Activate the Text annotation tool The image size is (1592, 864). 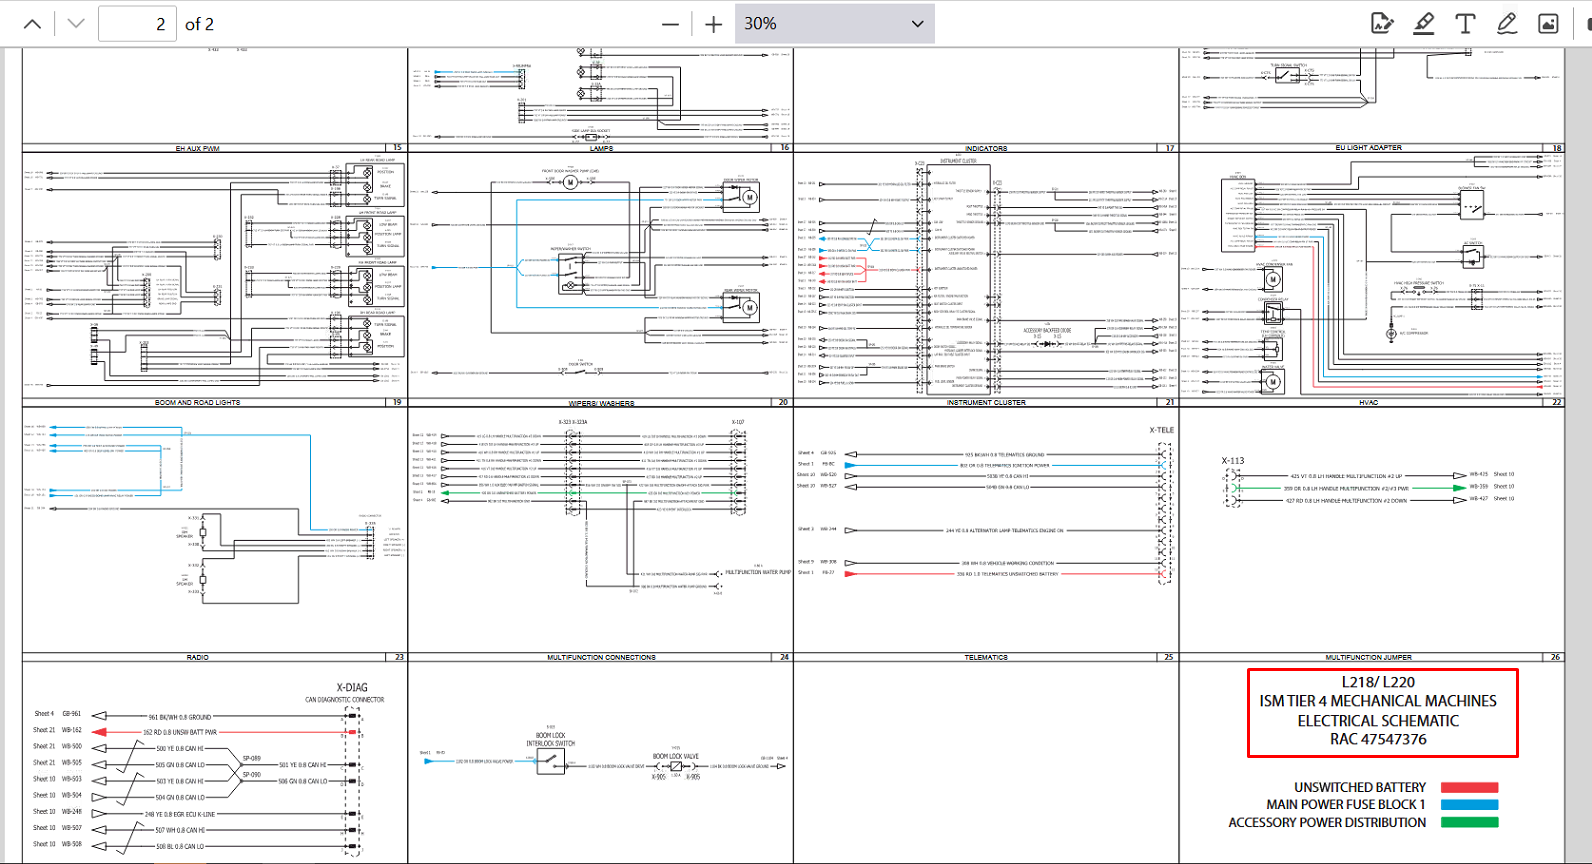1465,24
